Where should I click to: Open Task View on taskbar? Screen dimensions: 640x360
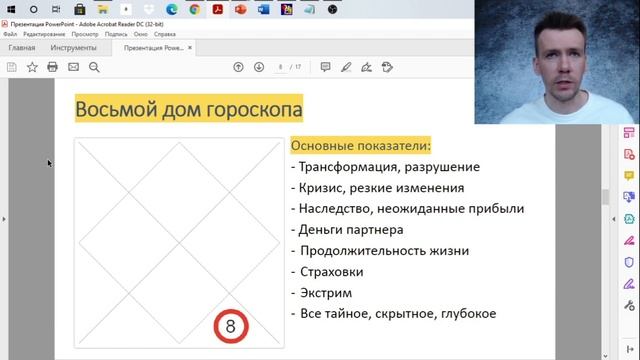point(56,9)
